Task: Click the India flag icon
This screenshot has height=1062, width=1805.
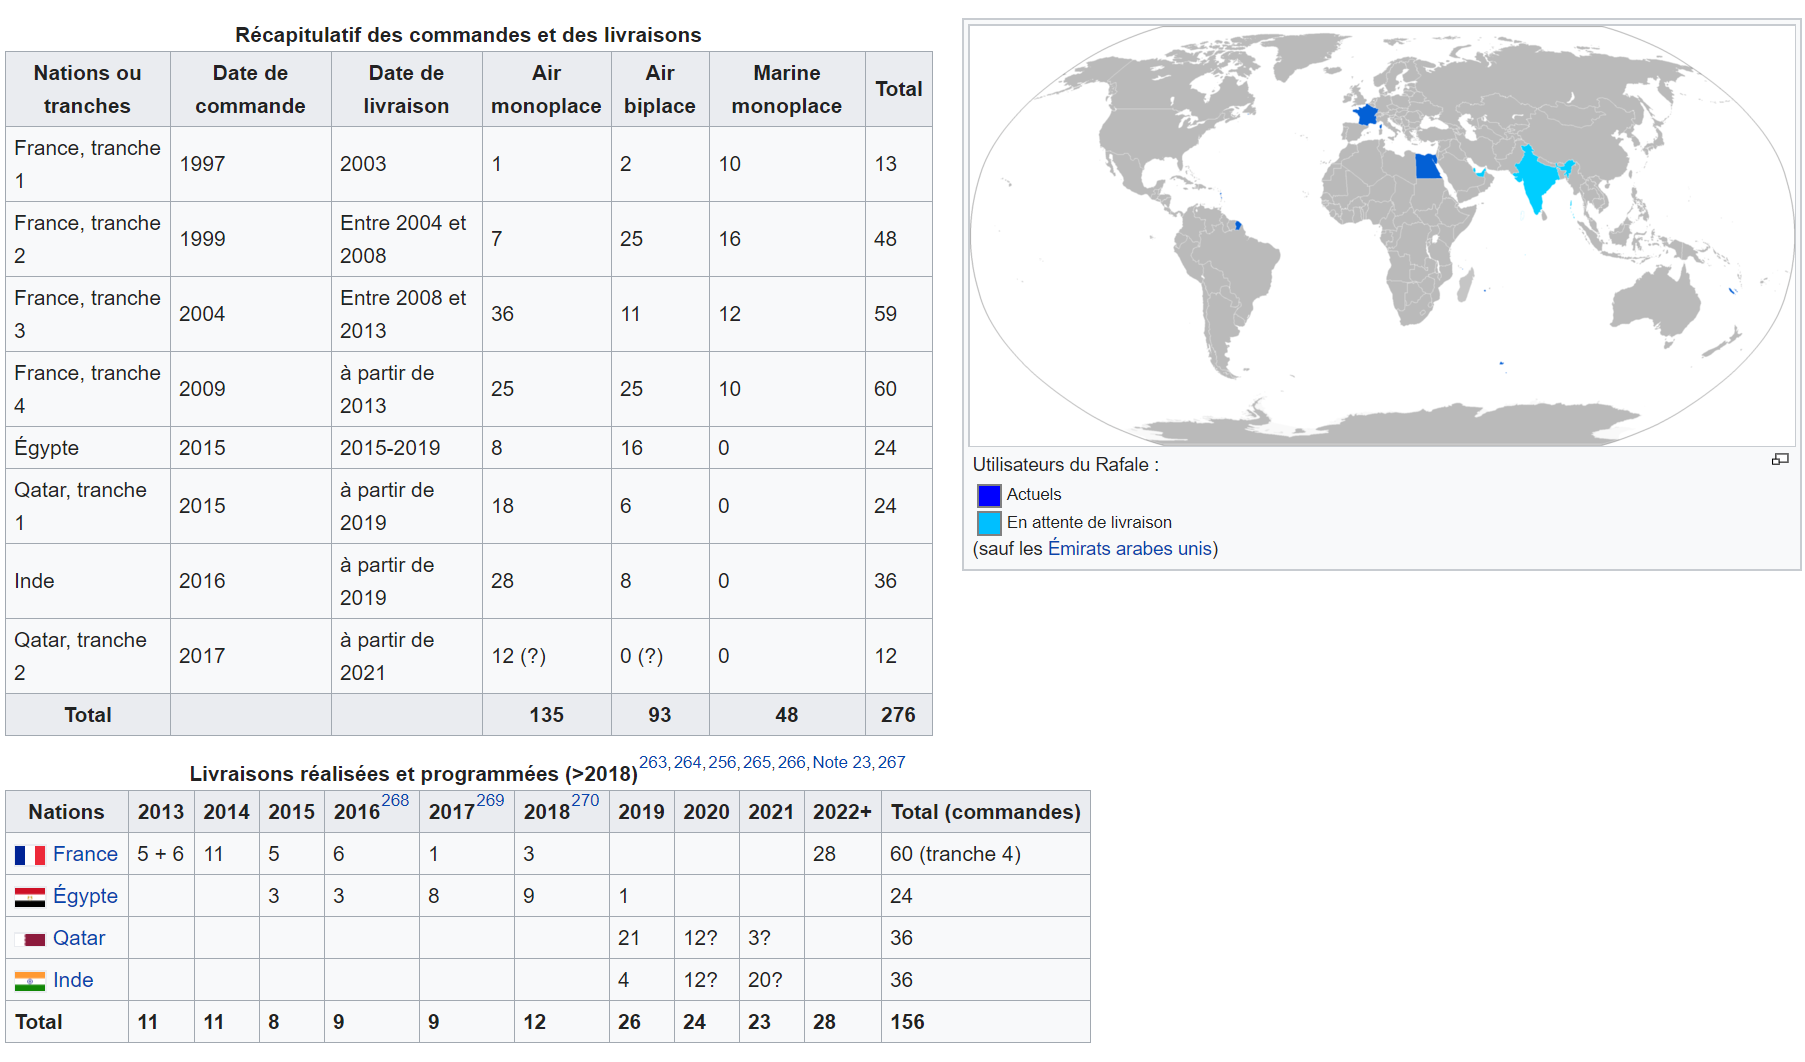Action: point(30,981)
